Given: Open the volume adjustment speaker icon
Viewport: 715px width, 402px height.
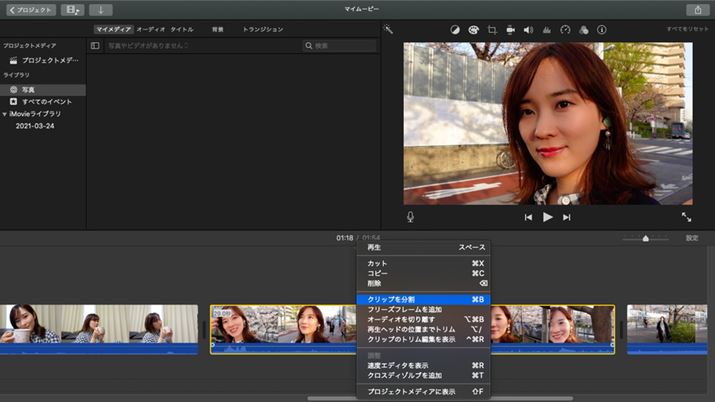Looking at the screenshot, I should click(x=528, y=30).
